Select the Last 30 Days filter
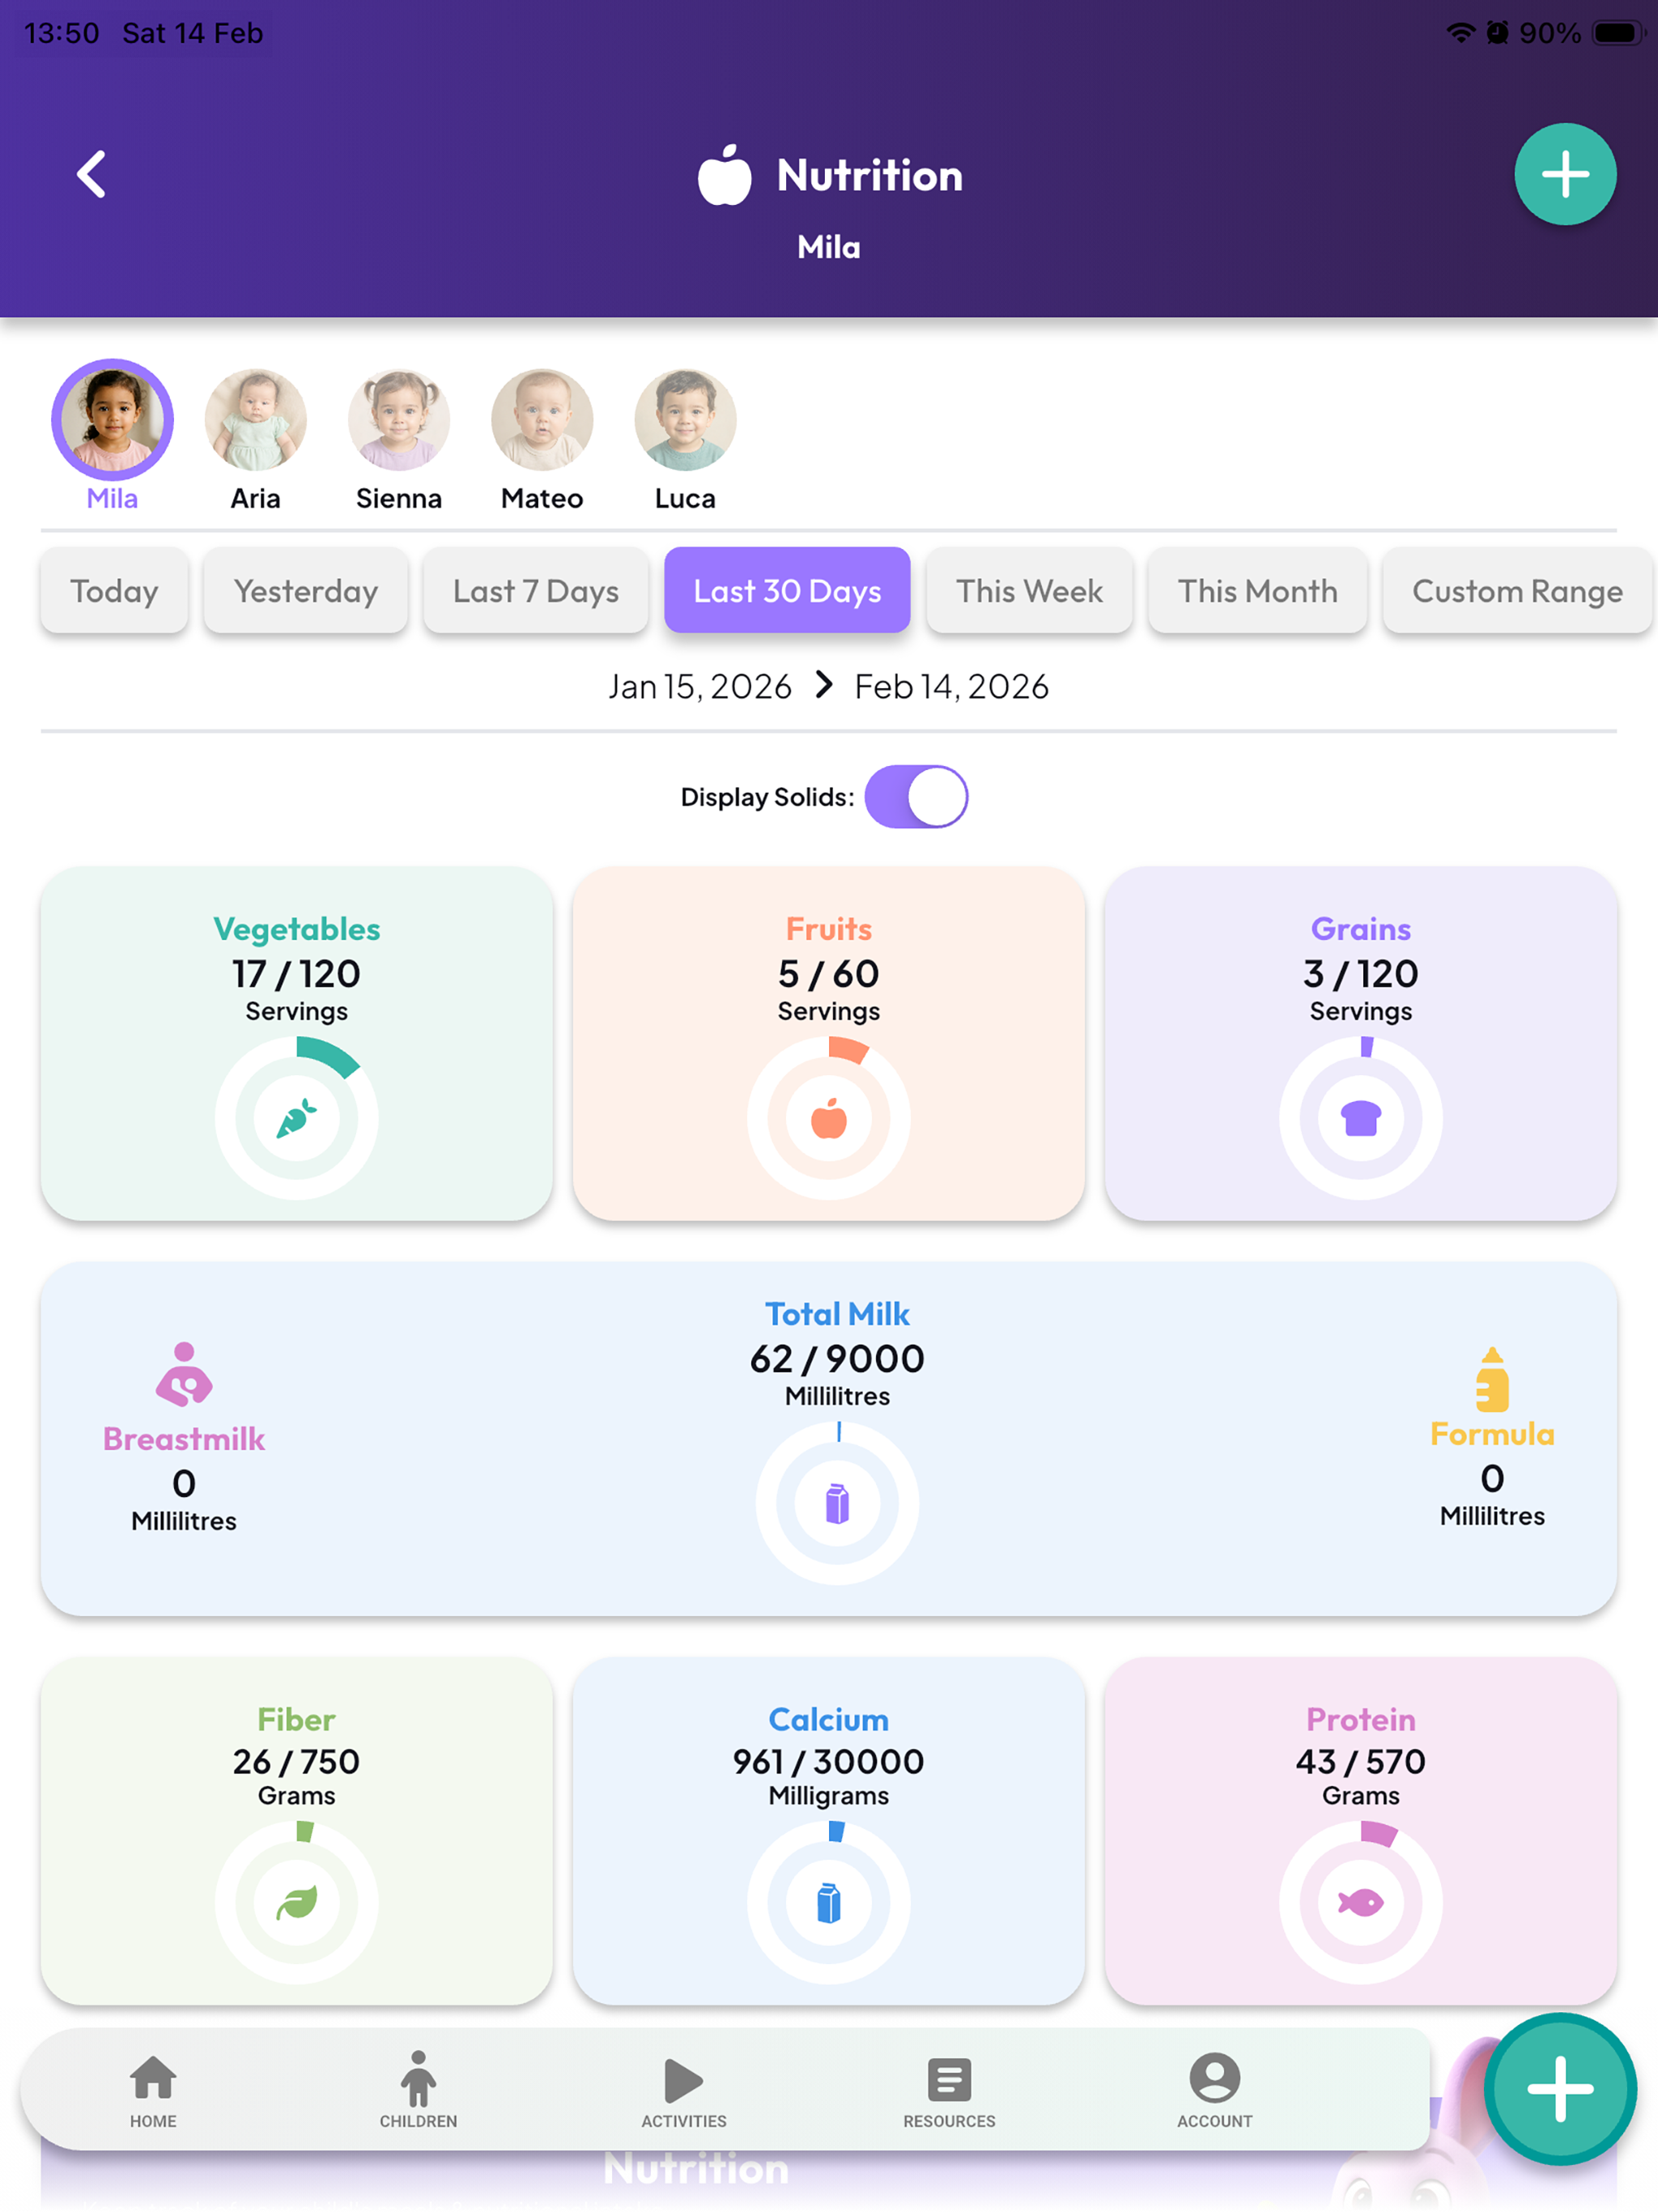This screenshot has width=1658, height=2212. coord(787,591)
